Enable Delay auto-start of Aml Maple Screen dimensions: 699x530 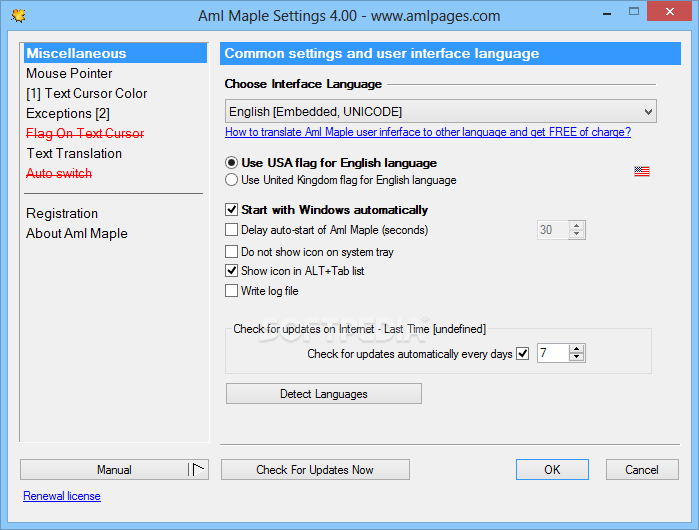tap(231, 230)
